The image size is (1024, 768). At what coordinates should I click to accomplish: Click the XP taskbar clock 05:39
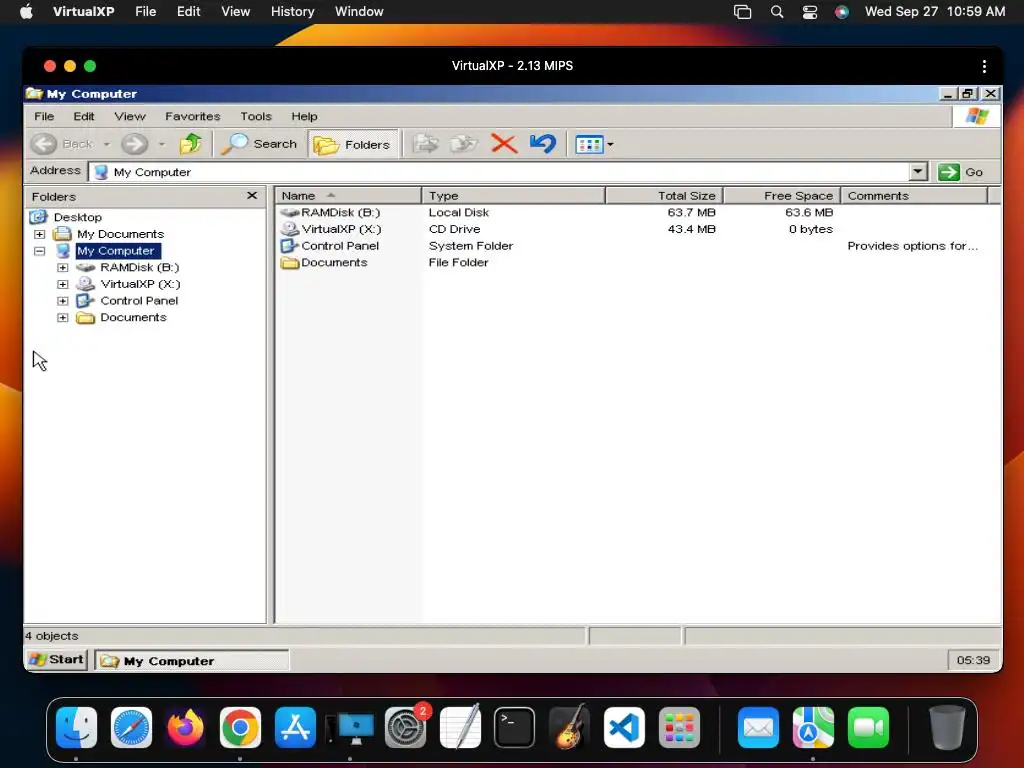tap(973, 660)
